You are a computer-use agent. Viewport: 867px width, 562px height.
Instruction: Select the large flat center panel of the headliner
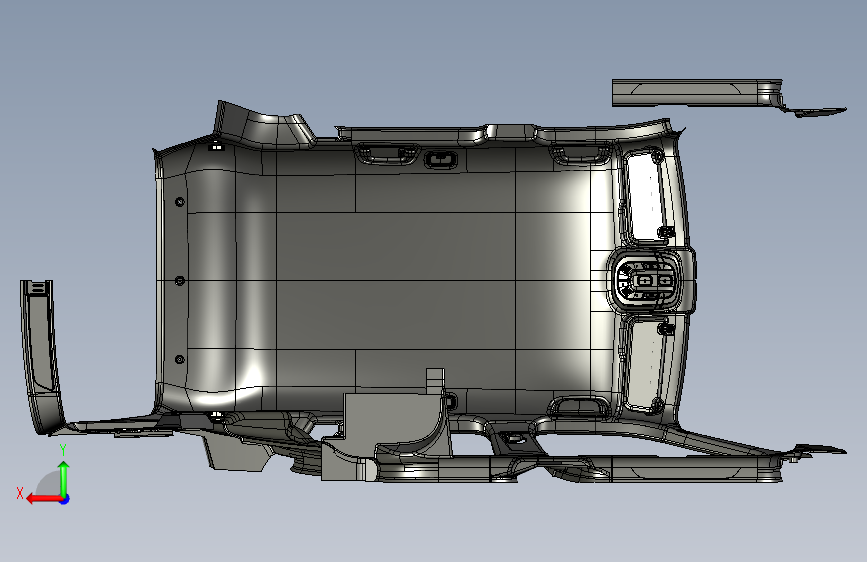coord(395,280)
